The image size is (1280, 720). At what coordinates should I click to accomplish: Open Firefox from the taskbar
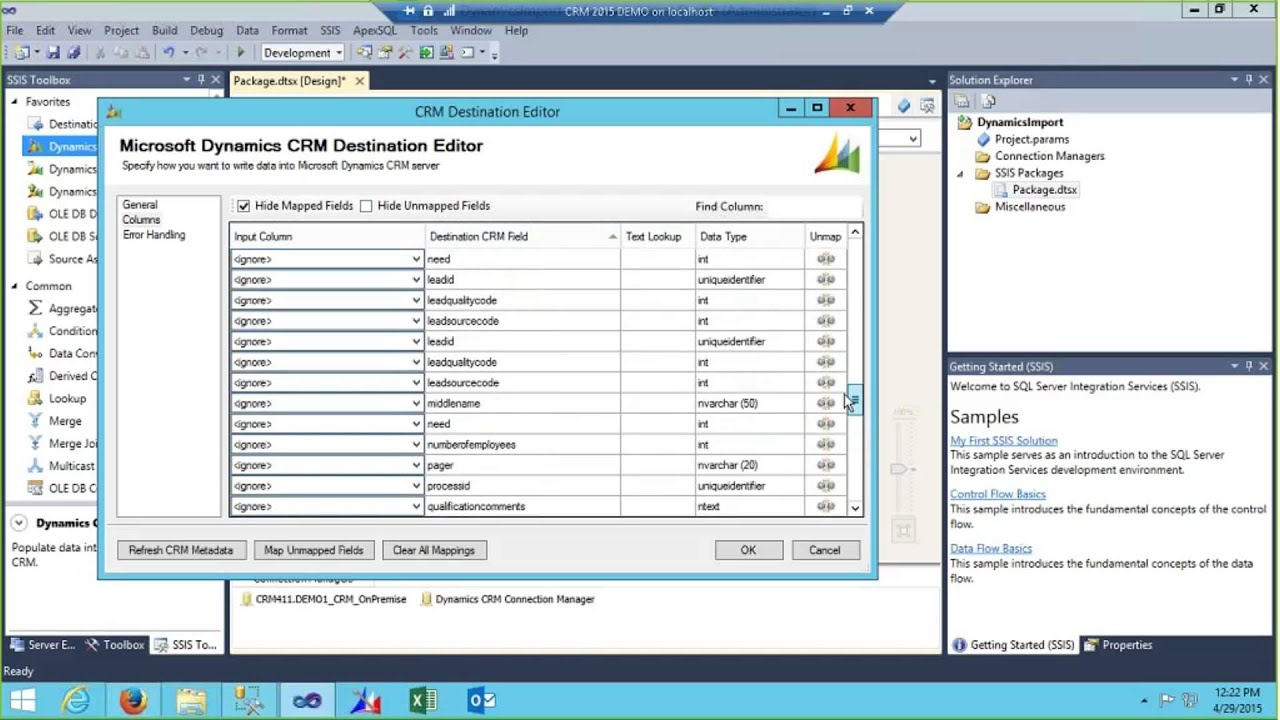[133, 701]
